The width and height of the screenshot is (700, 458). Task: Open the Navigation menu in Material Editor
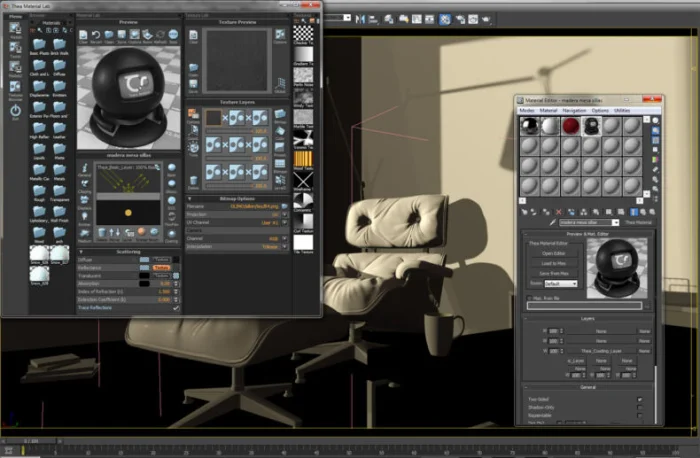point(574,110)
